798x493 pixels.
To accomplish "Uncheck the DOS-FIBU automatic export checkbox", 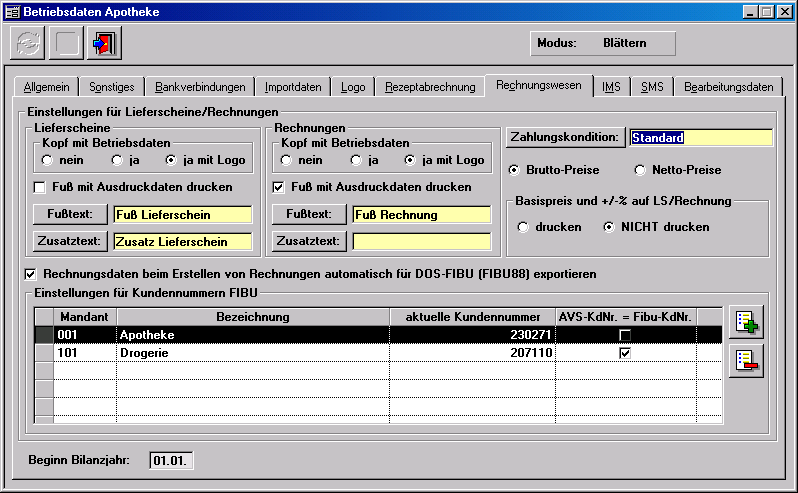I will click(31, 273).
